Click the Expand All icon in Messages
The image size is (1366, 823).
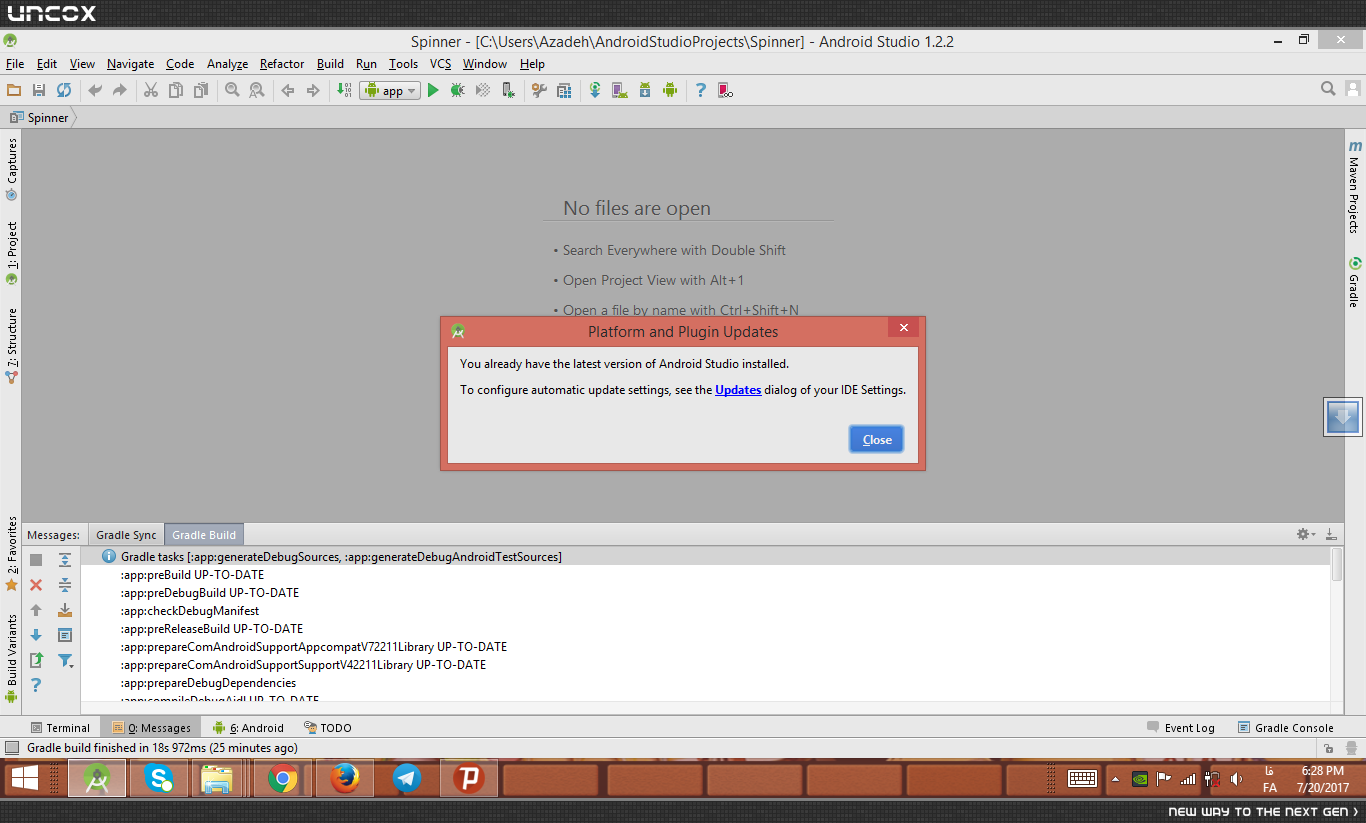[65, 560]
